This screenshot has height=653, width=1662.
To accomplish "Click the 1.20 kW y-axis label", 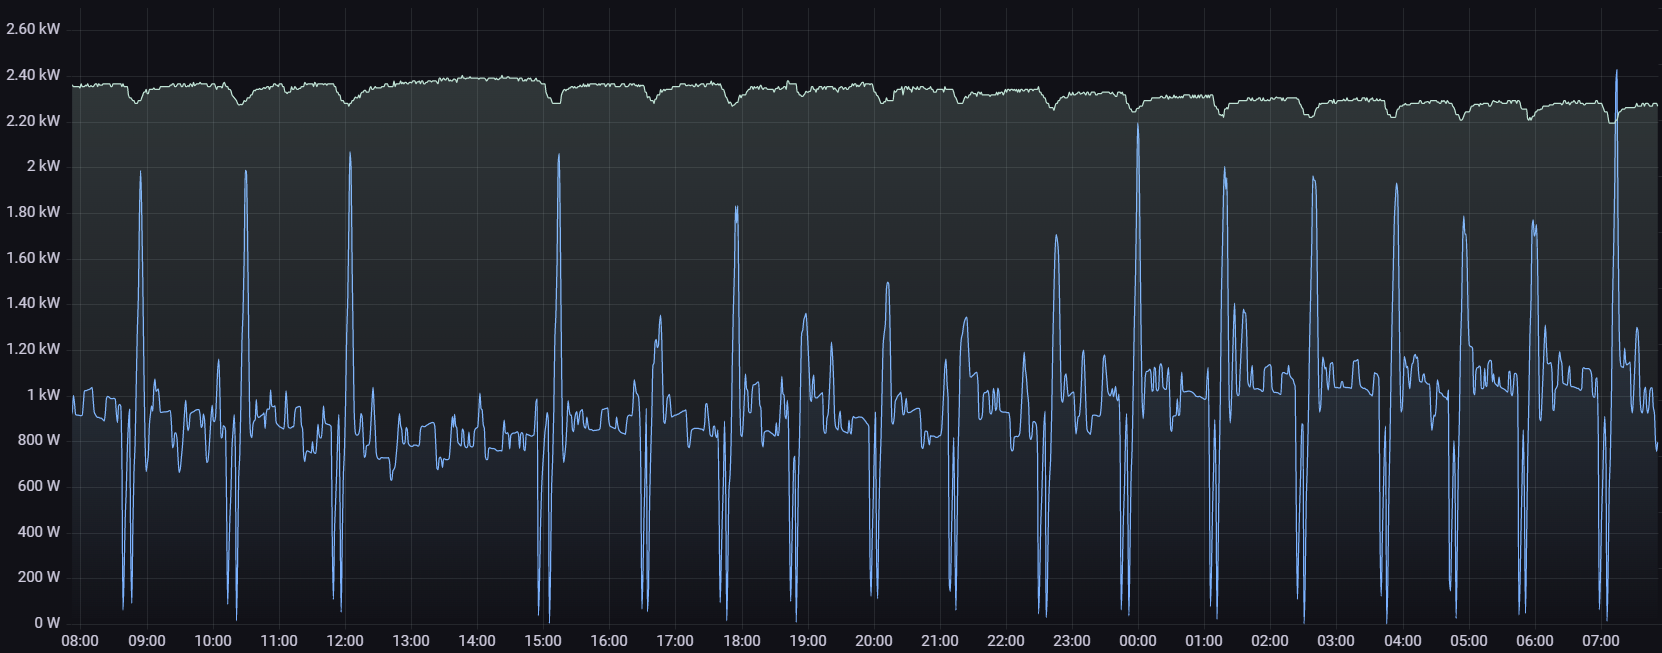I will (x=33, y=349).
